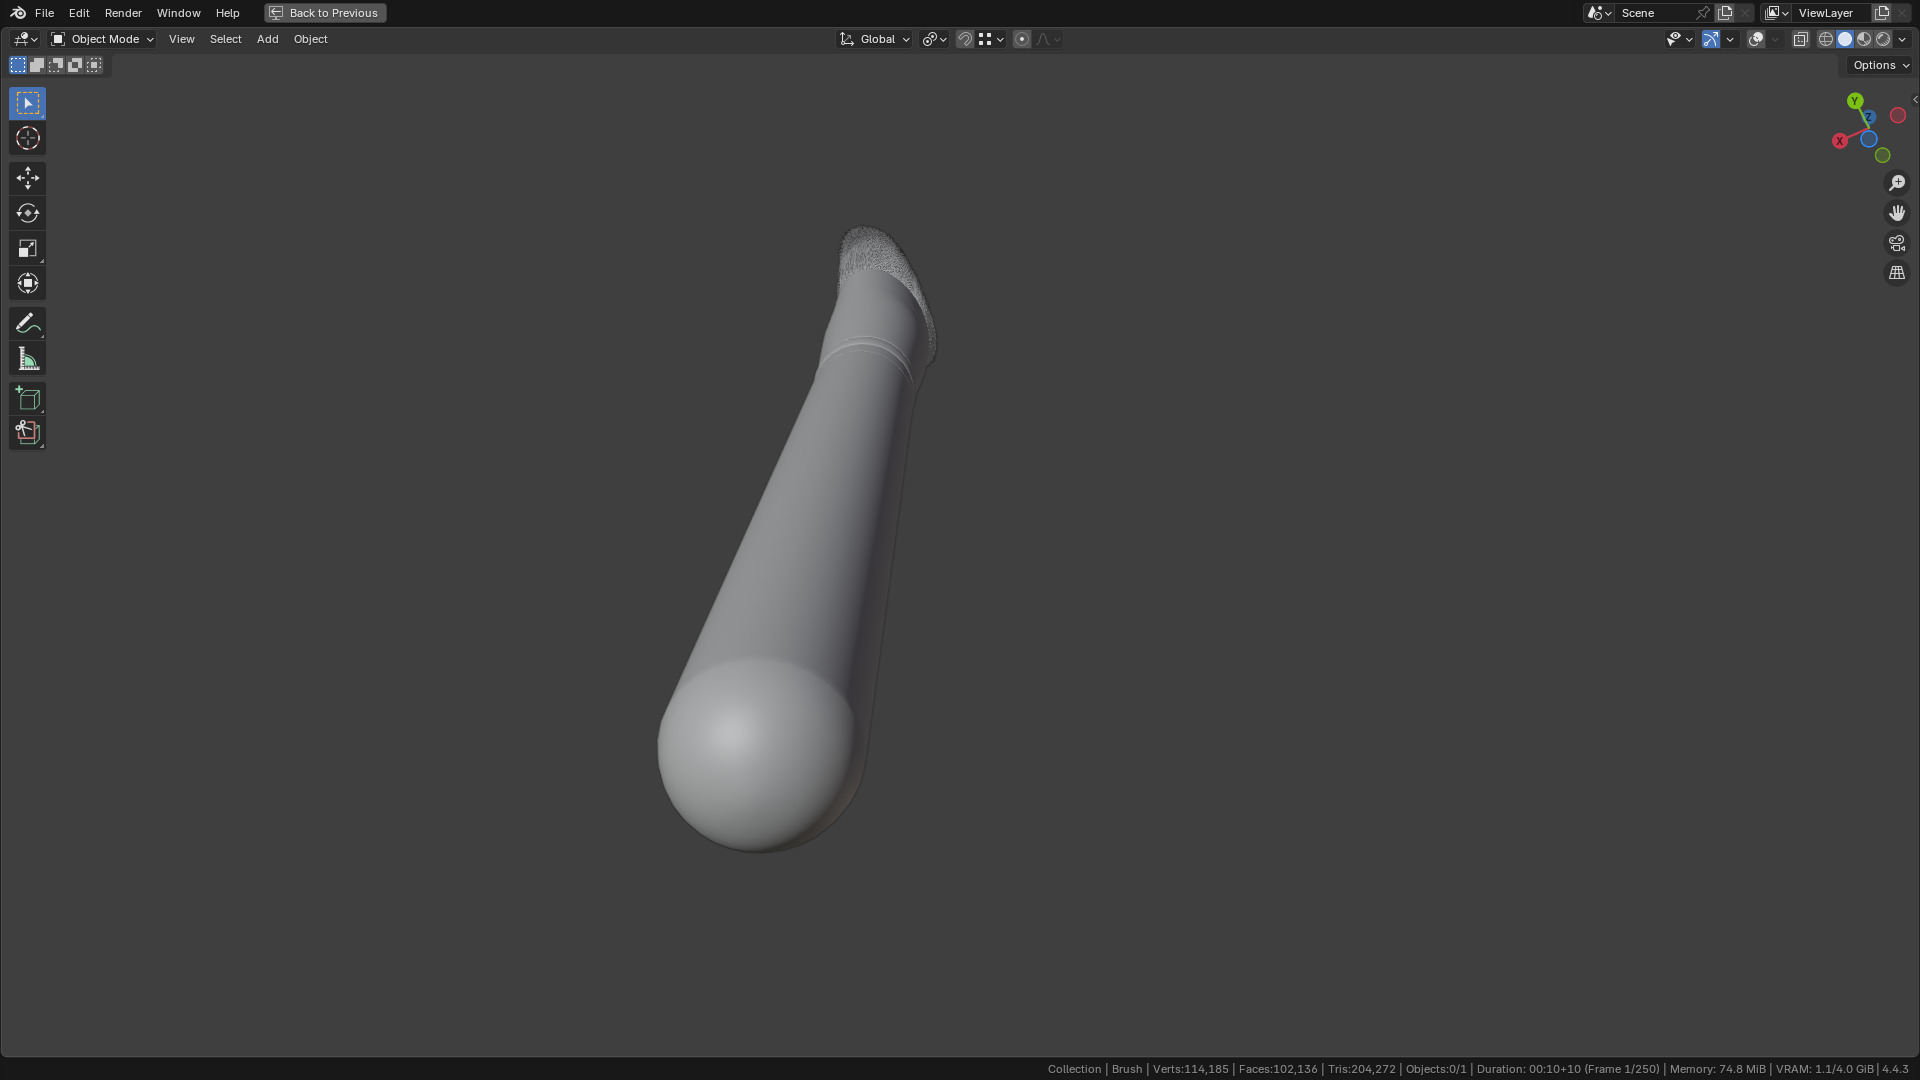Select the Scale tool

pos(28,248)
